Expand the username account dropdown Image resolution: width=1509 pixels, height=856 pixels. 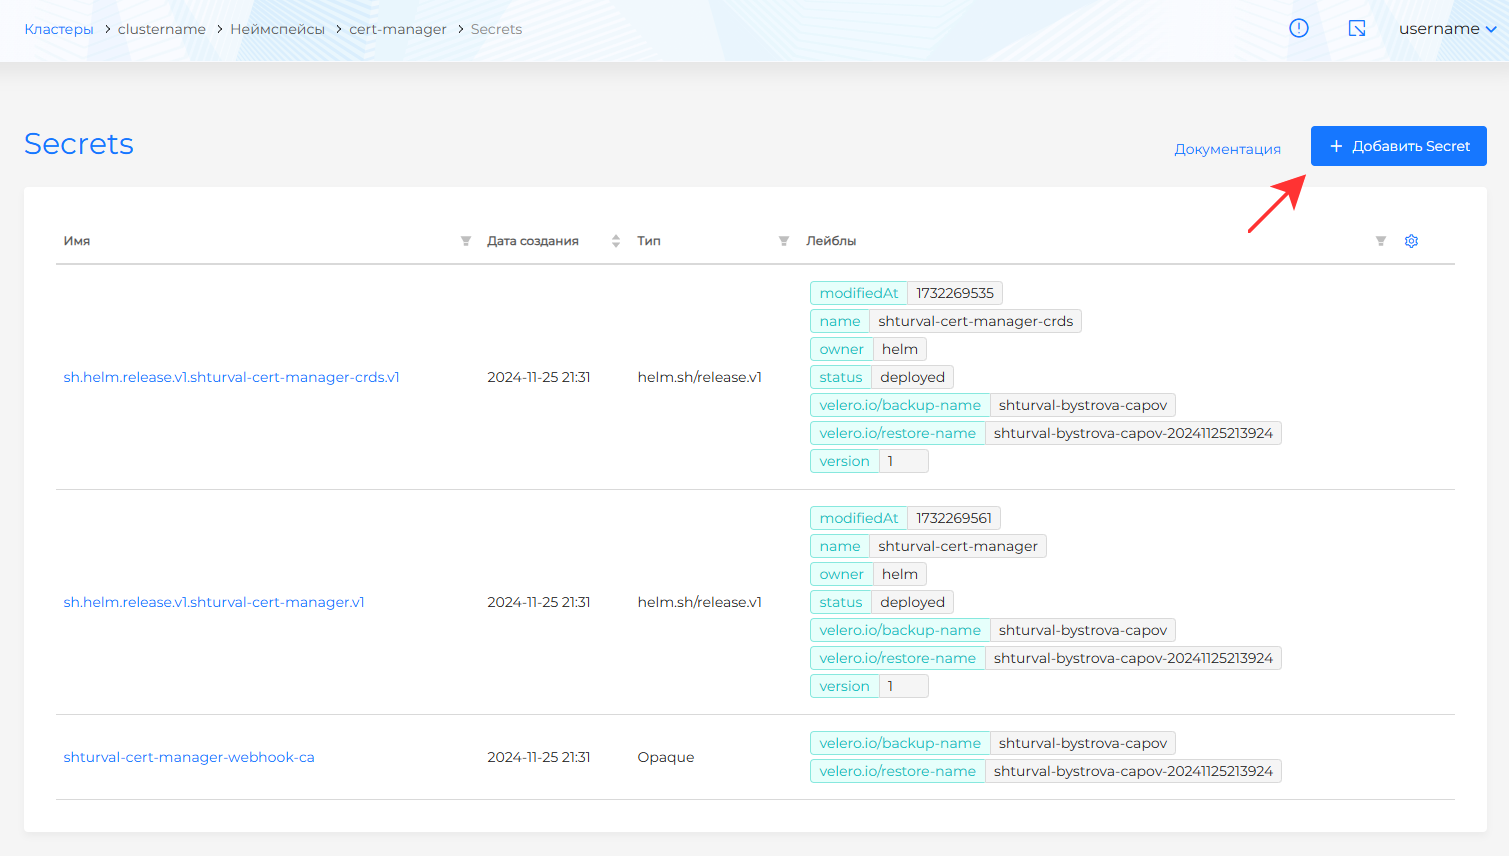coord(1446,29)
